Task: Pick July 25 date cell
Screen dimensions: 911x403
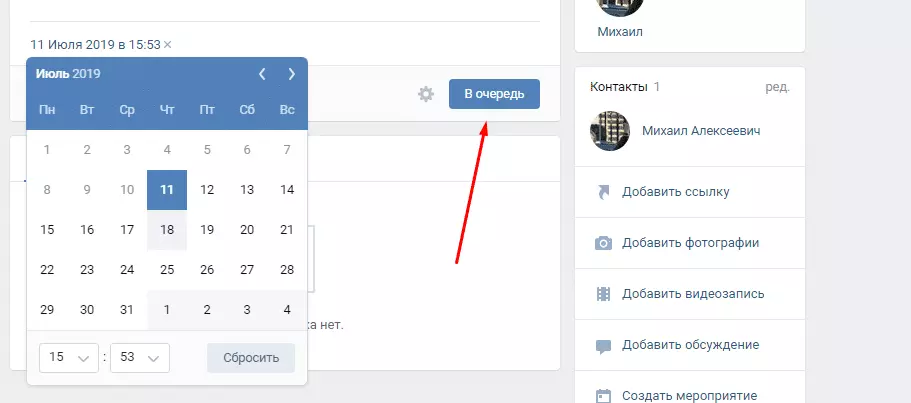Action: 167,270
